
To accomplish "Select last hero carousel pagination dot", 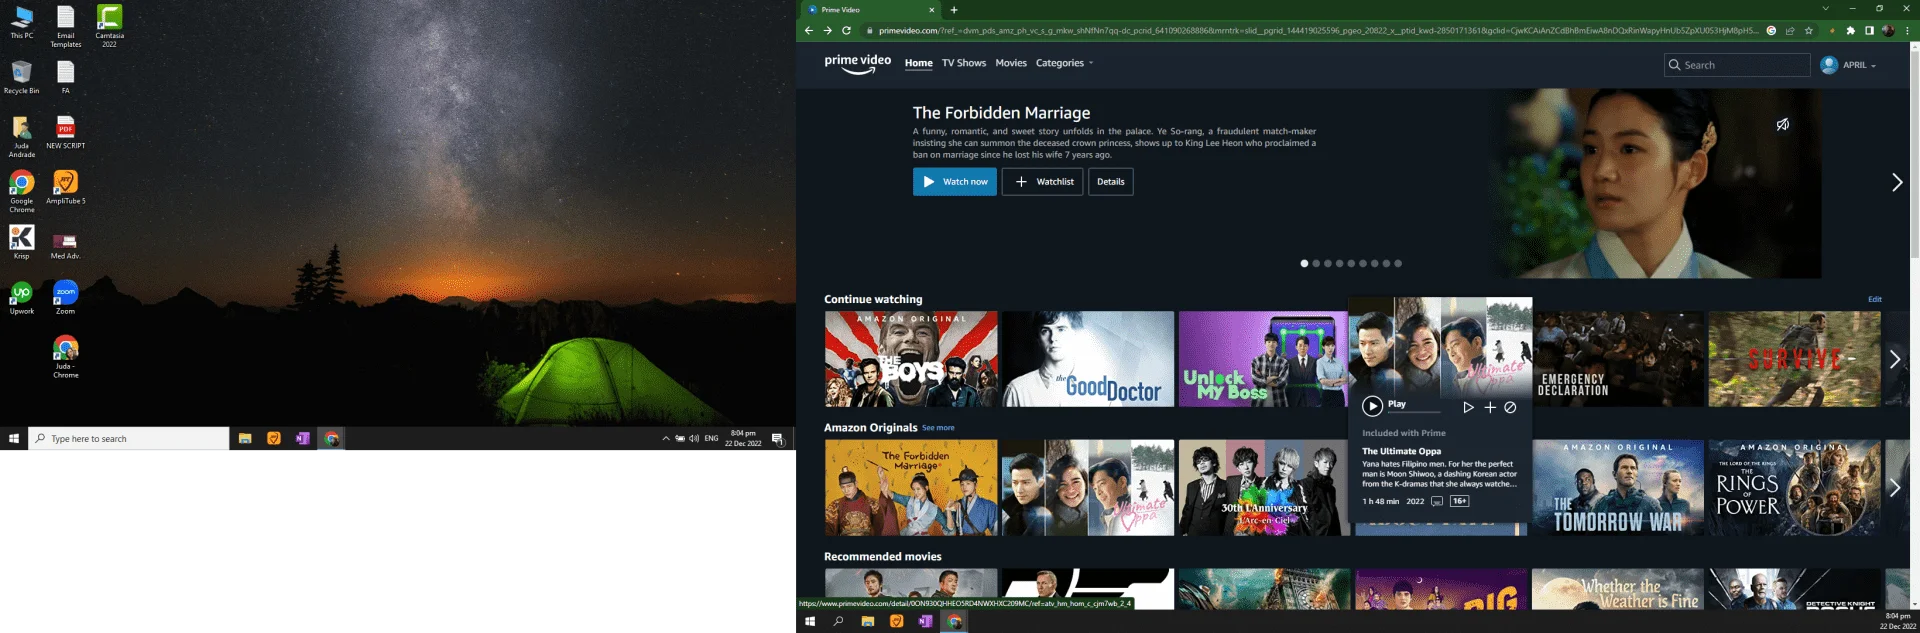I will (1398, 264).
